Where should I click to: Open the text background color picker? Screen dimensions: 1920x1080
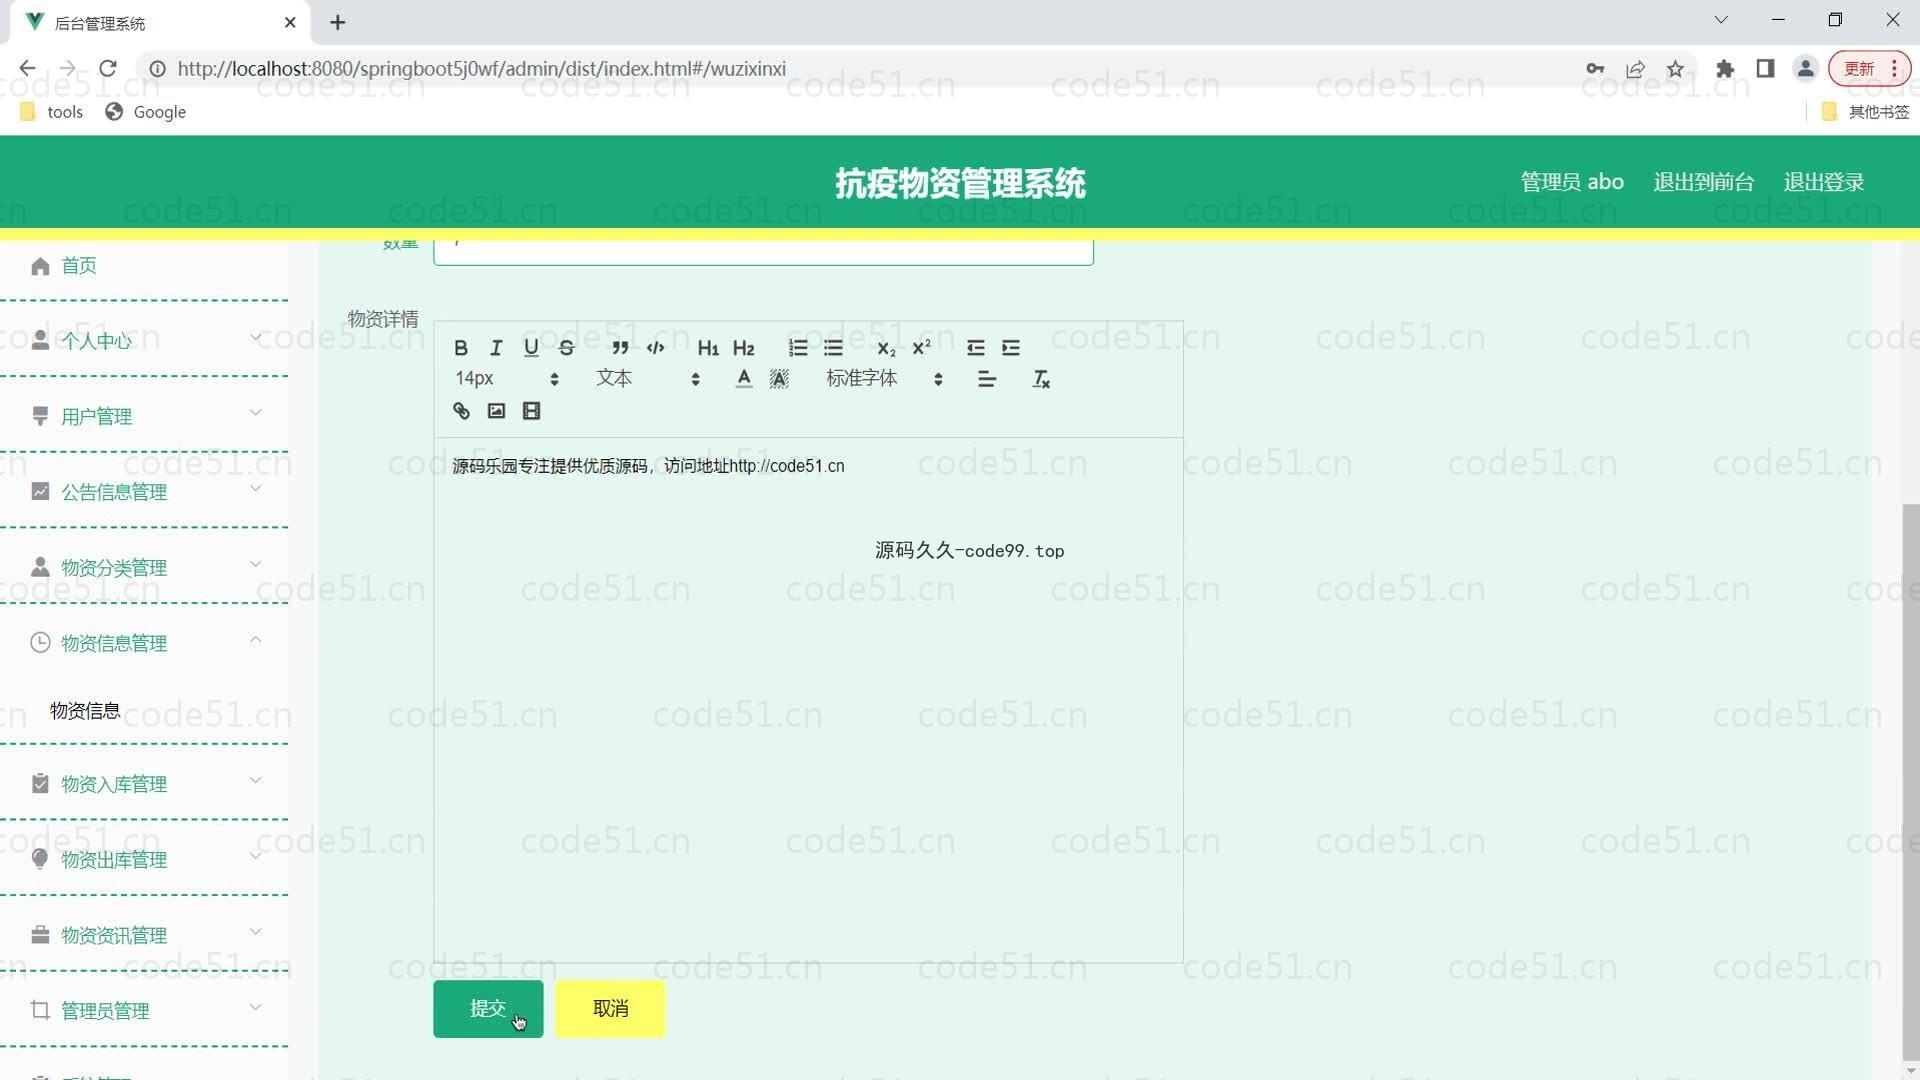[x=779, y=379]
